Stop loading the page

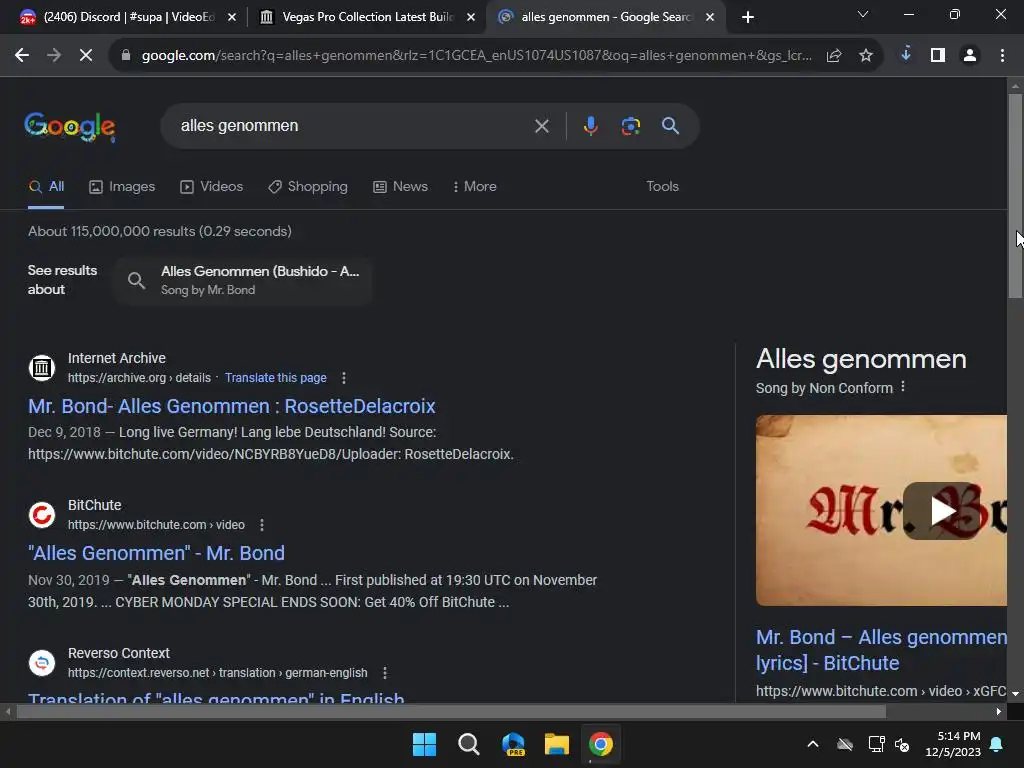[86, 56]
